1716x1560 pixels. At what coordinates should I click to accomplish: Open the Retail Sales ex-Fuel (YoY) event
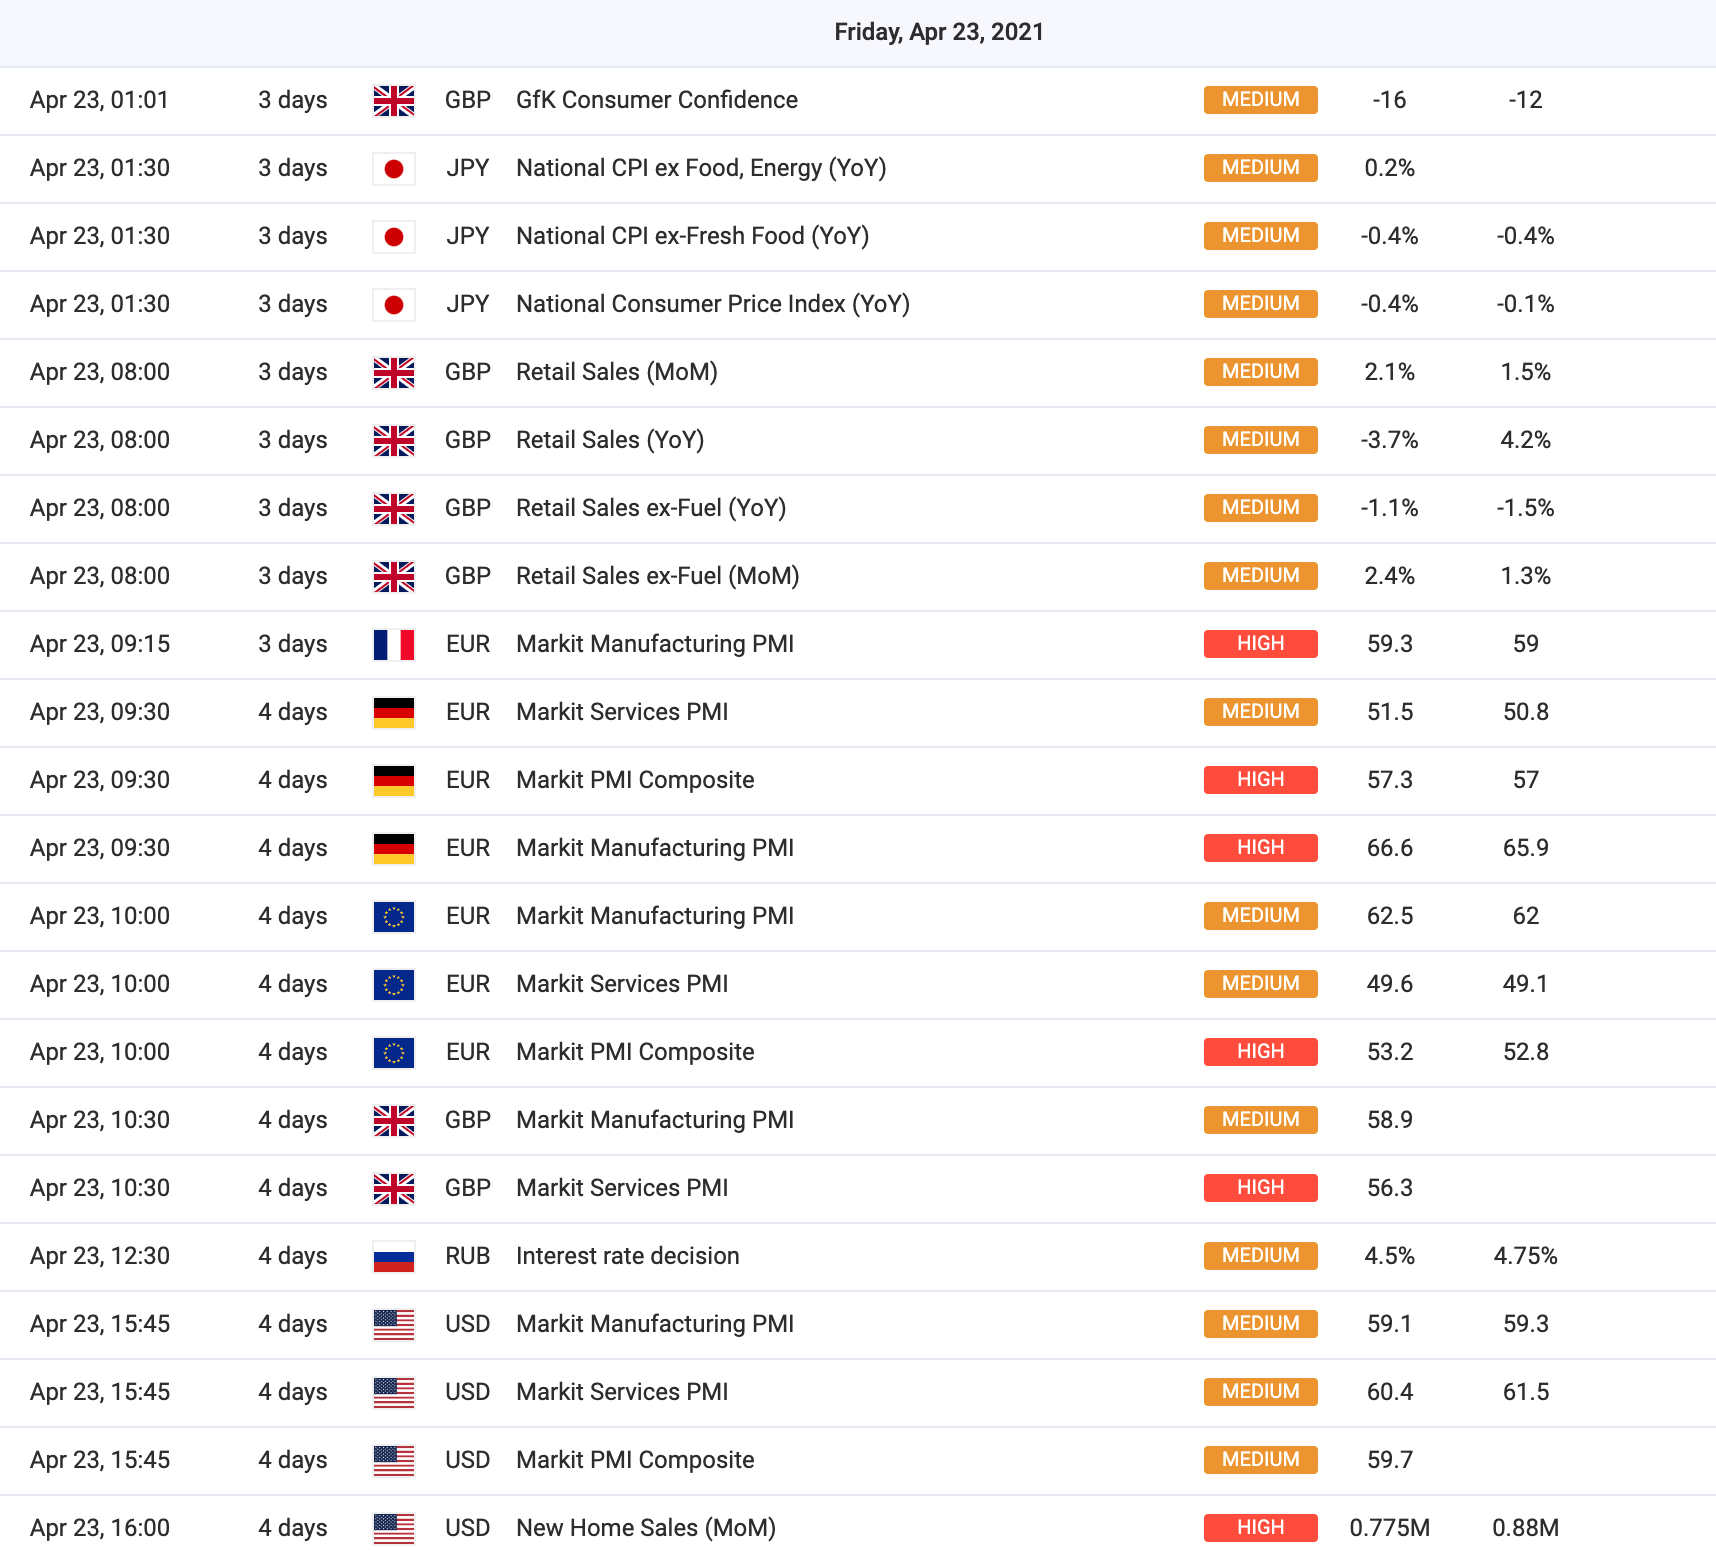[651, 508]
